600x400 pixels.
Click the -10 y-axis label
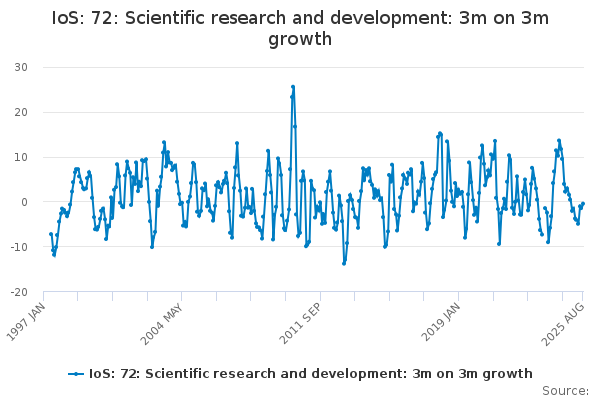pos(19,247)
